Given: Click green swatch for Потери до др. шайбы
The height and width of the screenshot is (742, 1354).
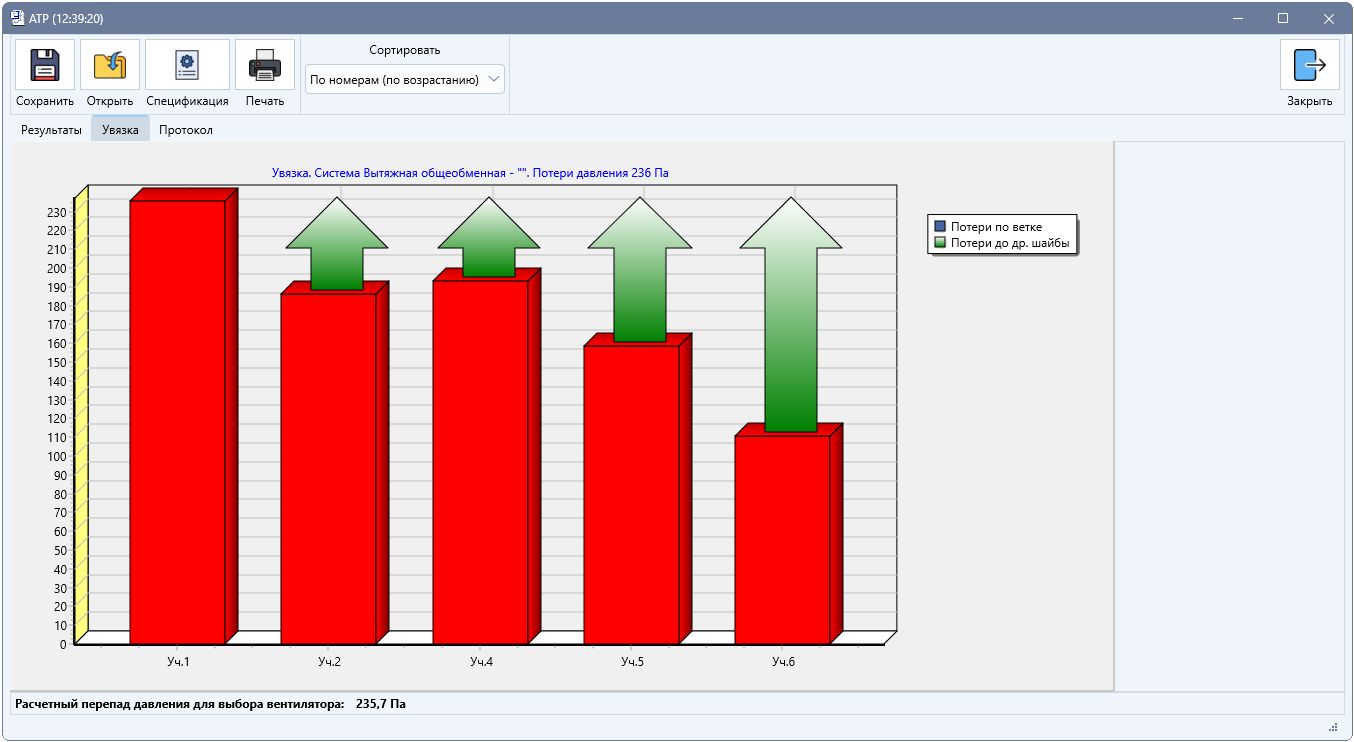Looking at the screenshot, I should [x=939, y=243].
